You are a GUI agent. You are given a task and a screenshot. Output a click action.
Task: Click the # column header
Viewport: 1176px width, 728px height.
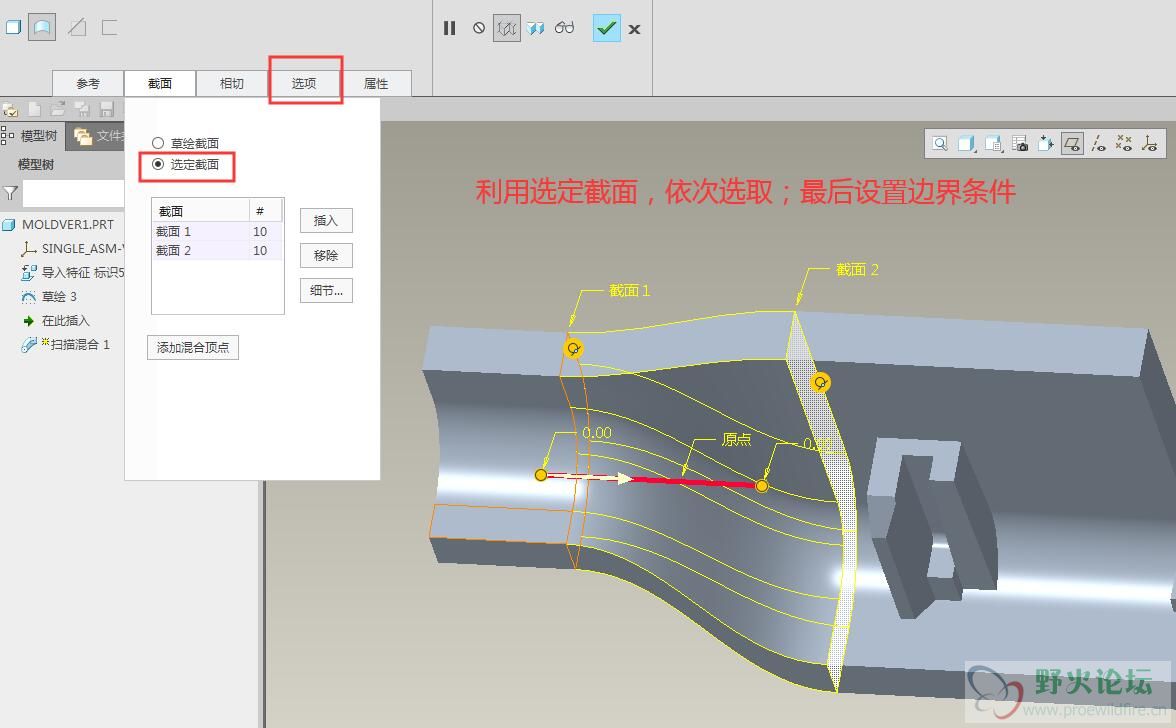click(266, 211)
